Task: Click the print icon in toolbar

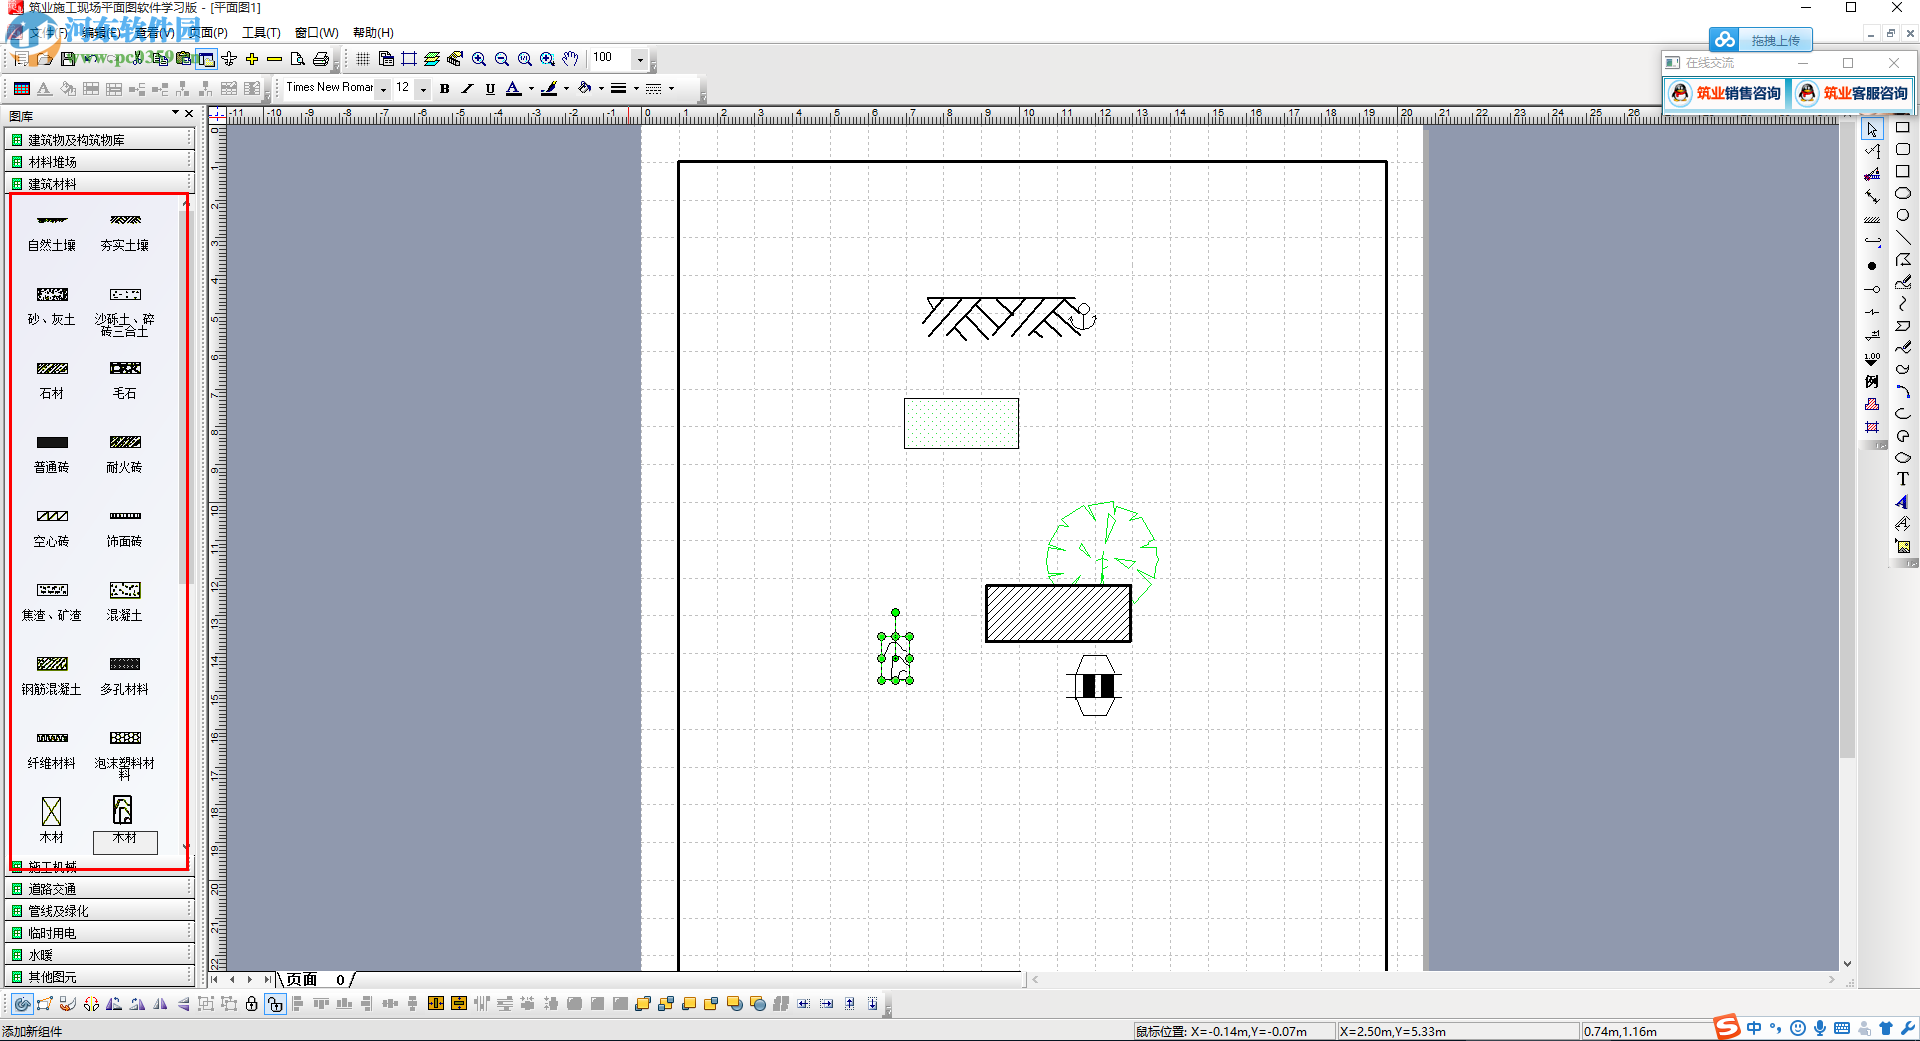Action: [x=320, y=59]
